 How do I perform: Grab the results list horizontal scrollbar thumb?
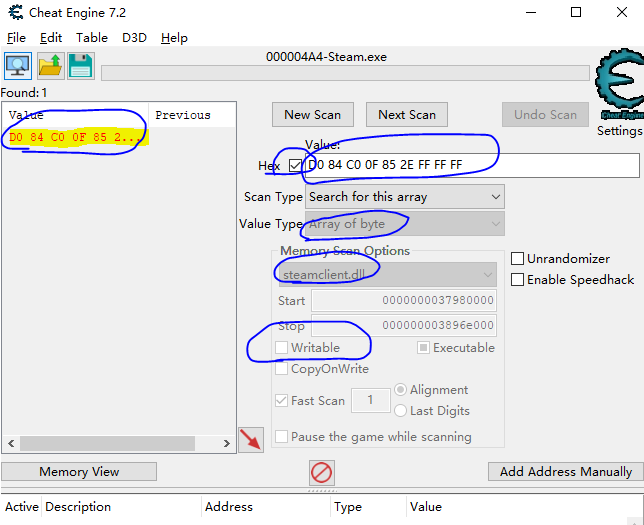tap(107, 443)
